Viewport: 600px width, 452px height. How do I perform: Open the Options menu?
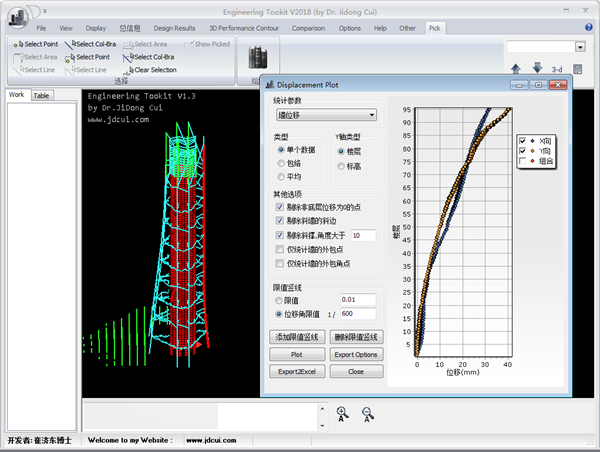[350, 28]
